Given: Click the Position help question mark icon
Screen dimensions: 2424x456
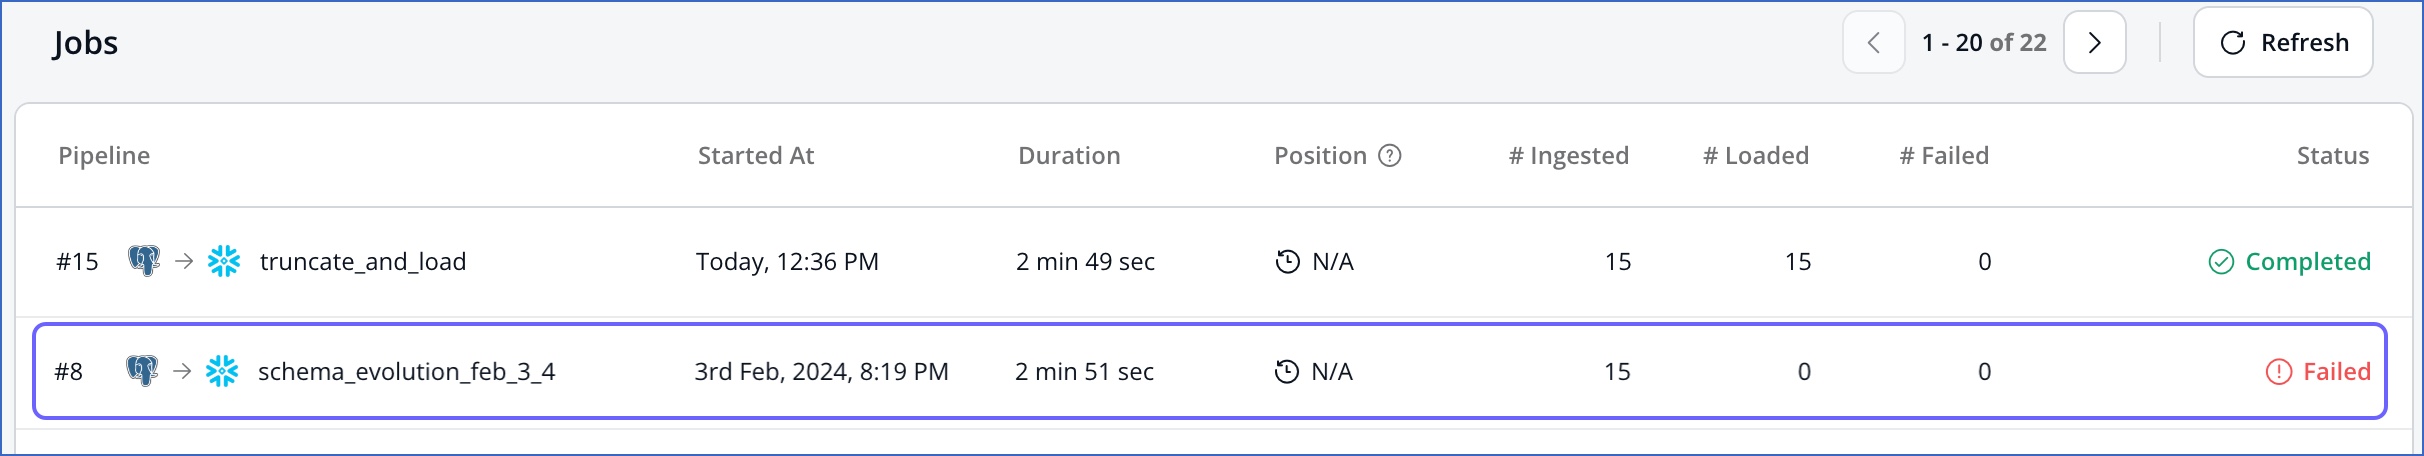Looking at the screenshot, I should 1390,156.
